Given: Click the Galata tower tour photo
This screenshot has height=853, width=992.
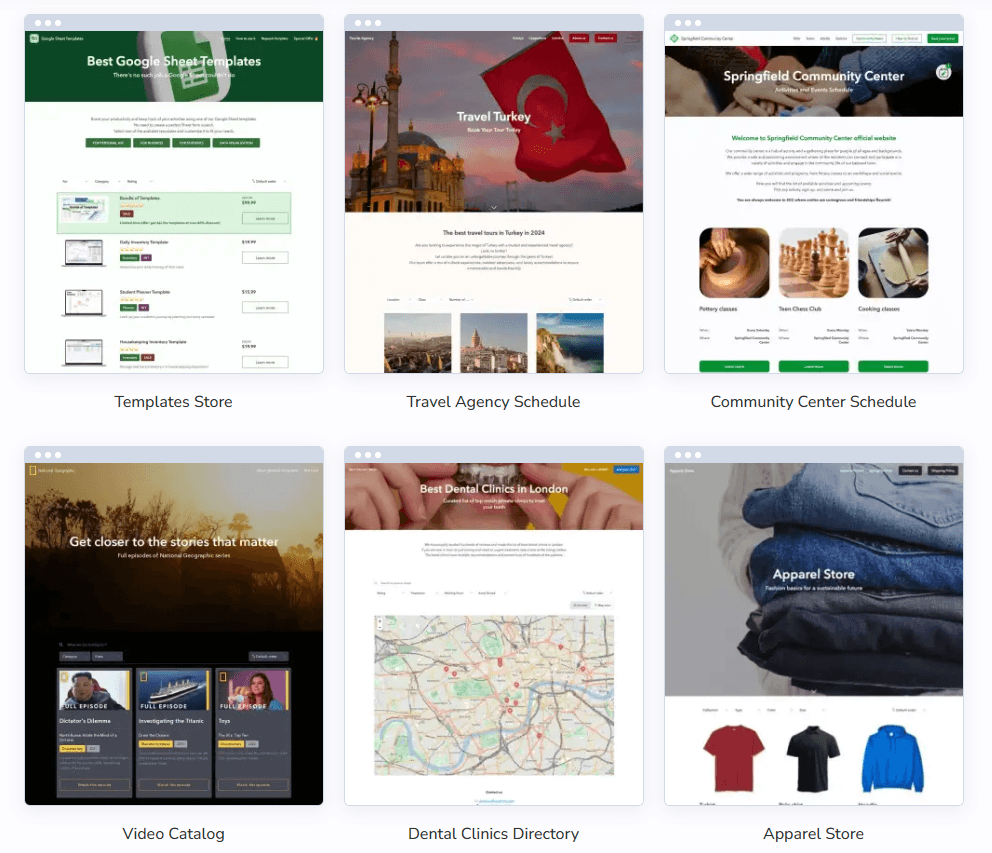Looking at the screenshot, I should point(493,342).
